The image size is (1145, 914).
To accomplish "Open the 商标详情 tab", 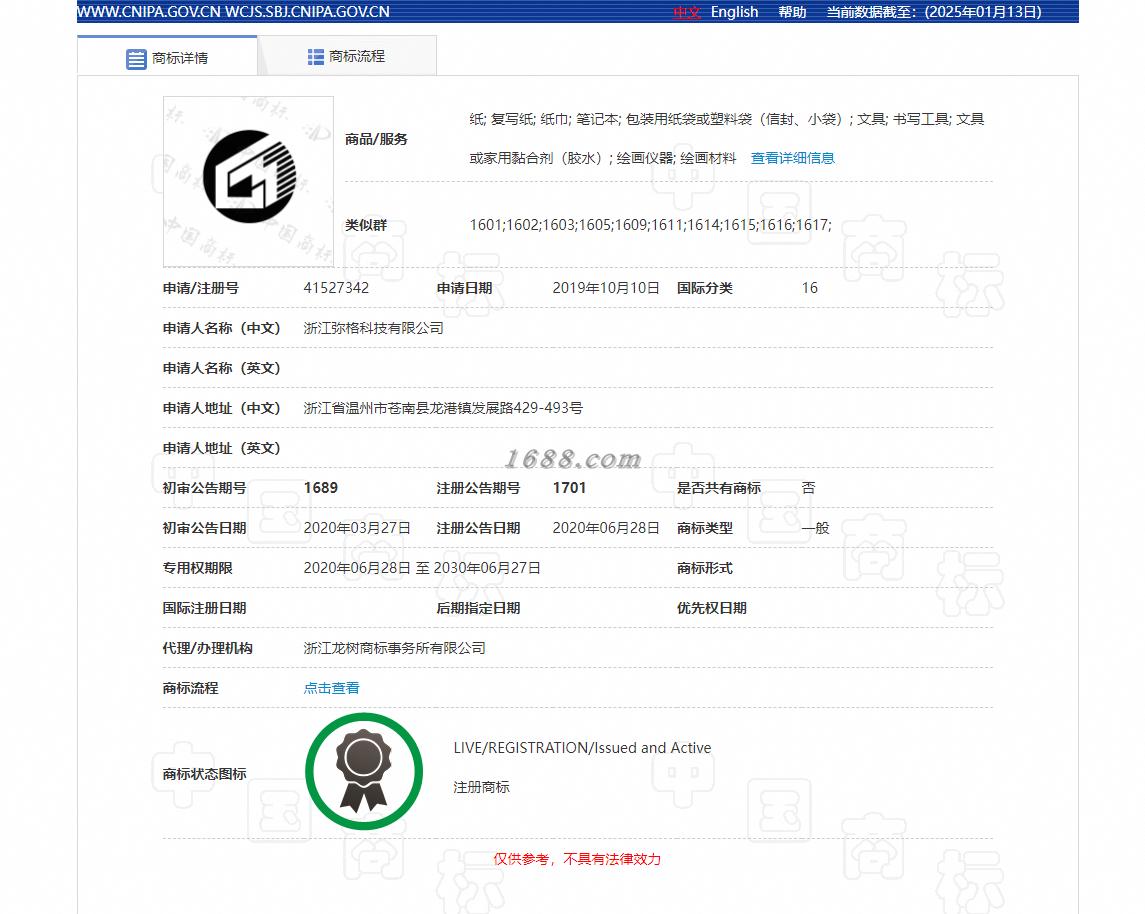I will coord(167,57).
